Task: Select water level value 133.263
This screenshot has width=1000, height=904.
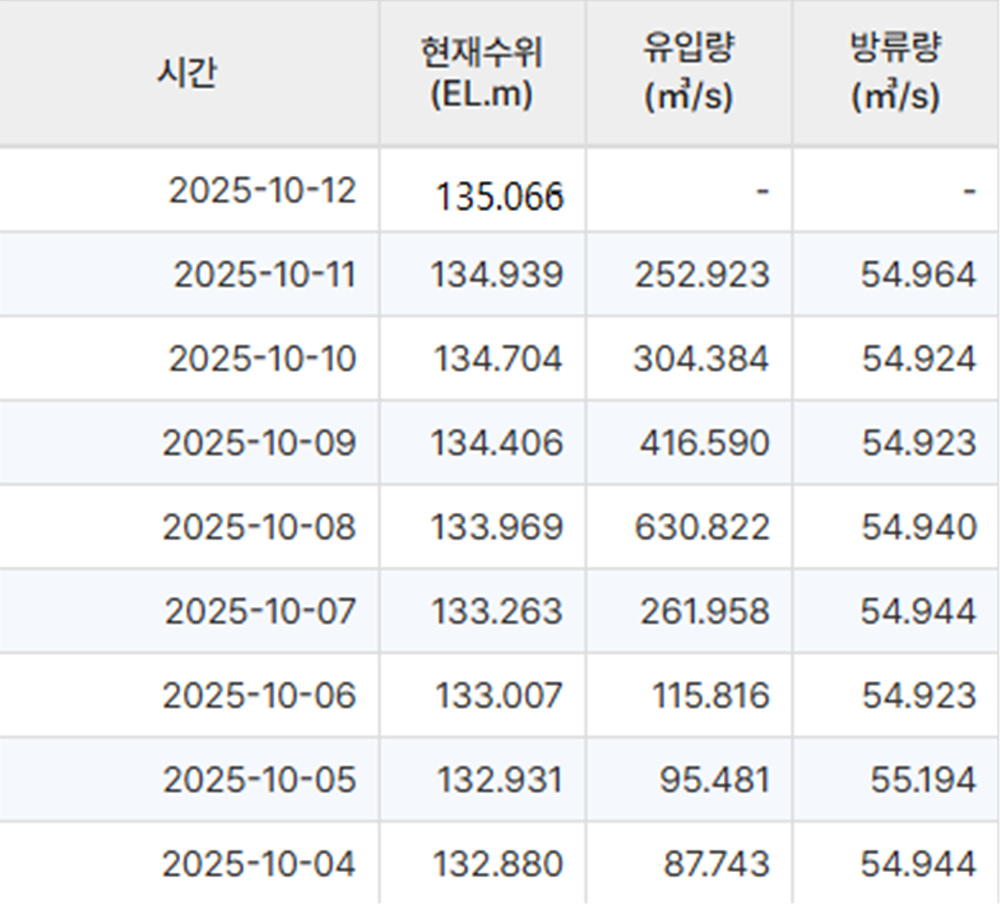Action: pos(497,610)
